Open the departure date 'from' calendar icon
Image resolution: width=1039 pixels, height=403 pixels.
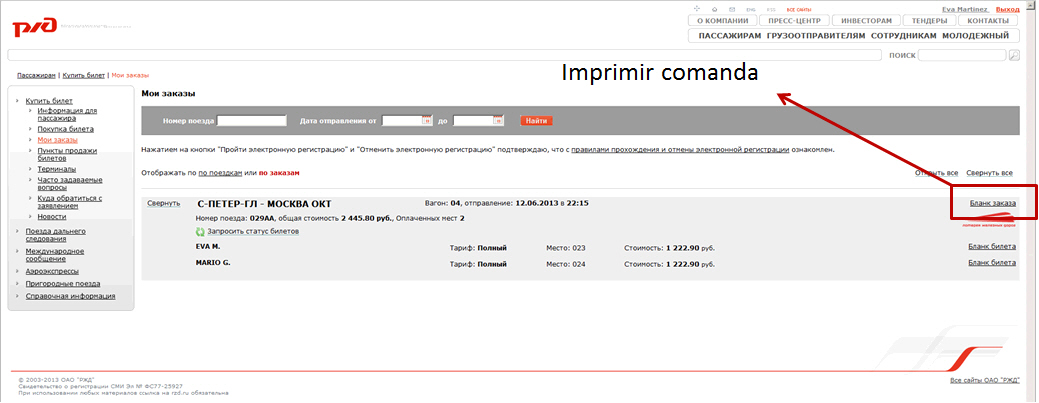(426, 121)
